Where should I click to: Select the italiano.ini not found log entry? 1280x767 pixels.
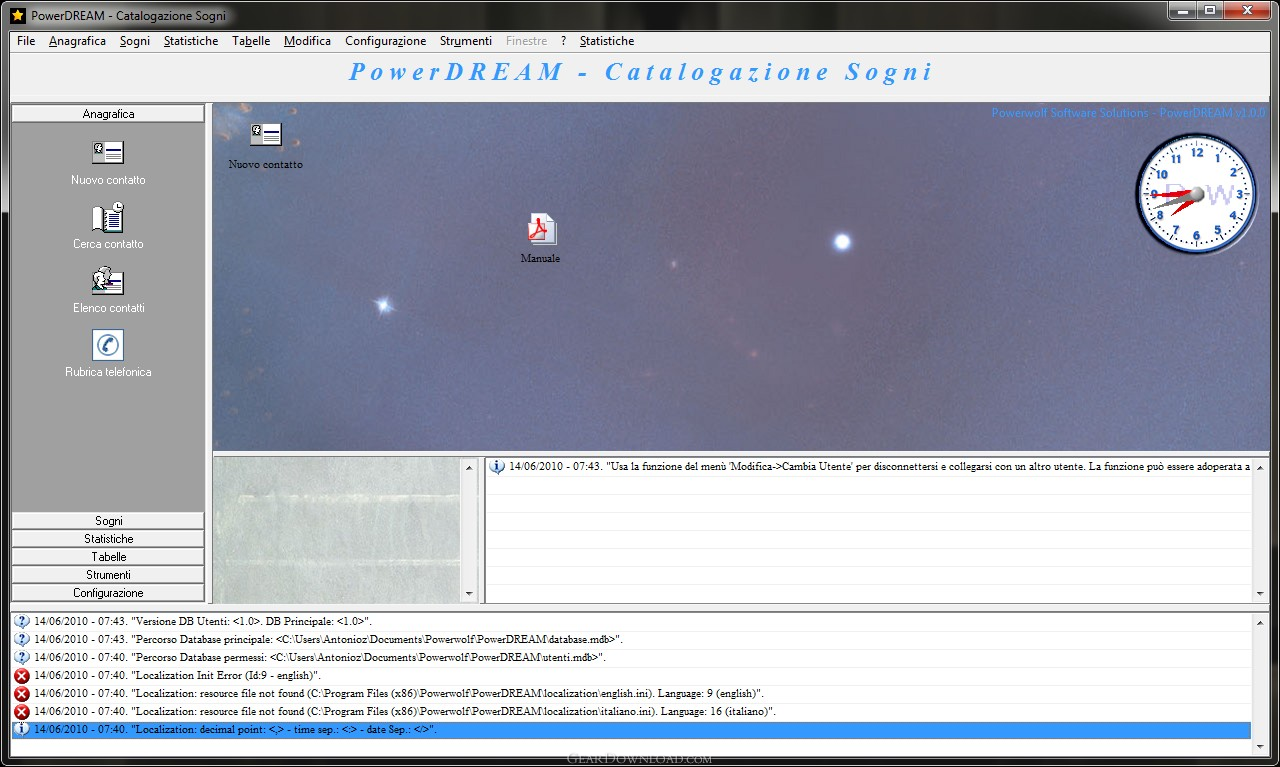tap(632, 711)
